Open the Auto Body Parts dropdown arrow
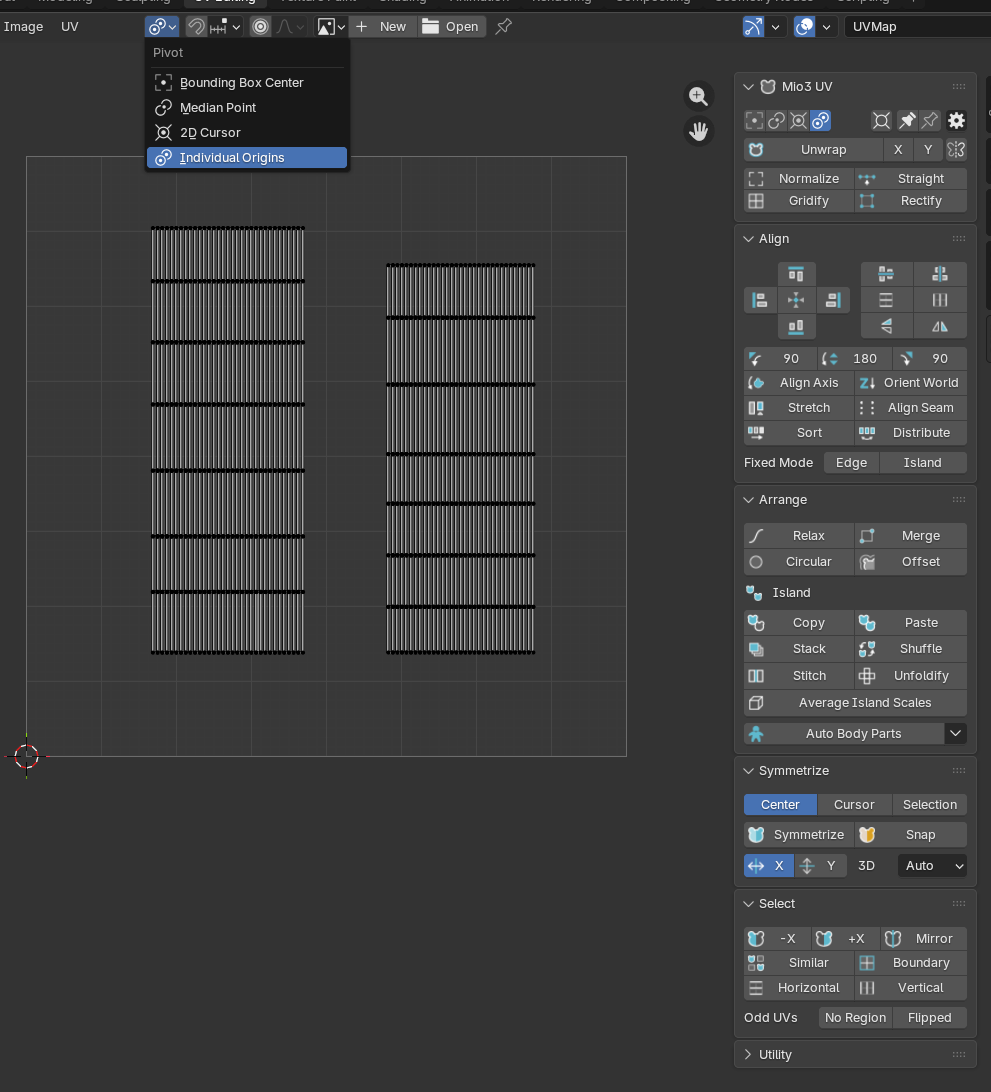 (956, 734)
